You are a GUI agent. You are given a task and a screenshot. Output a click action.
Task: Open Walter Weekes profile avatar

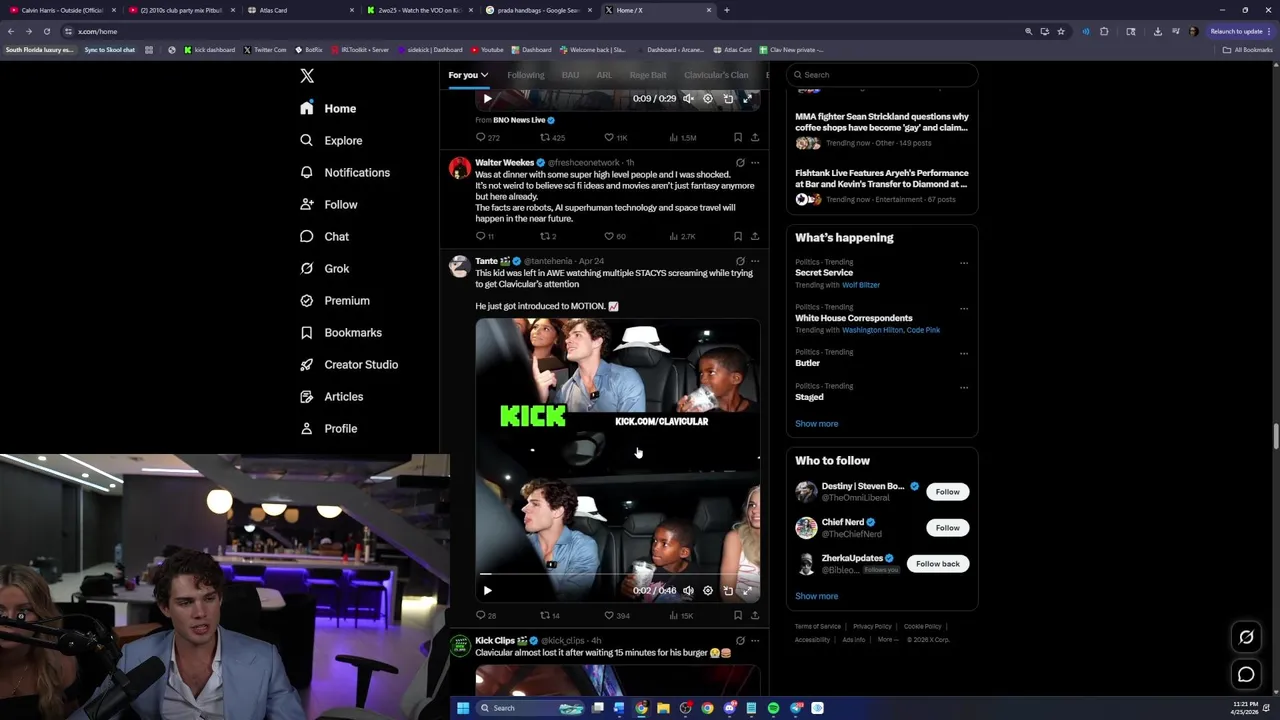459,167
